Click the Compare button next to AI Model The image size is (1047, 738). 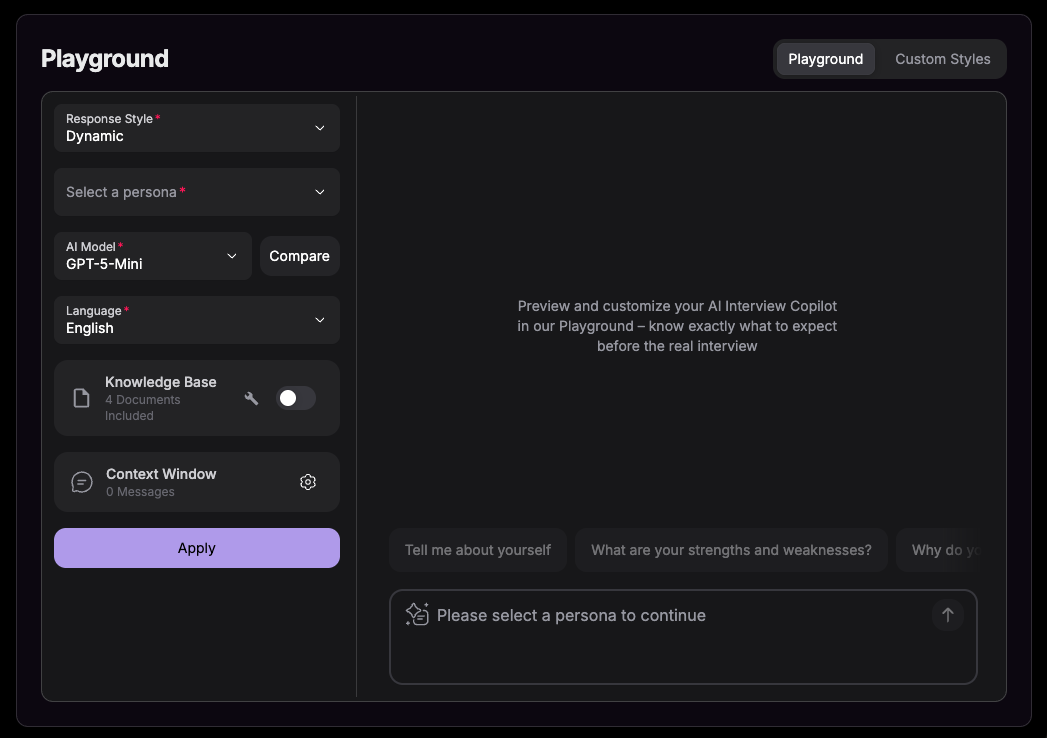(299, 256)
